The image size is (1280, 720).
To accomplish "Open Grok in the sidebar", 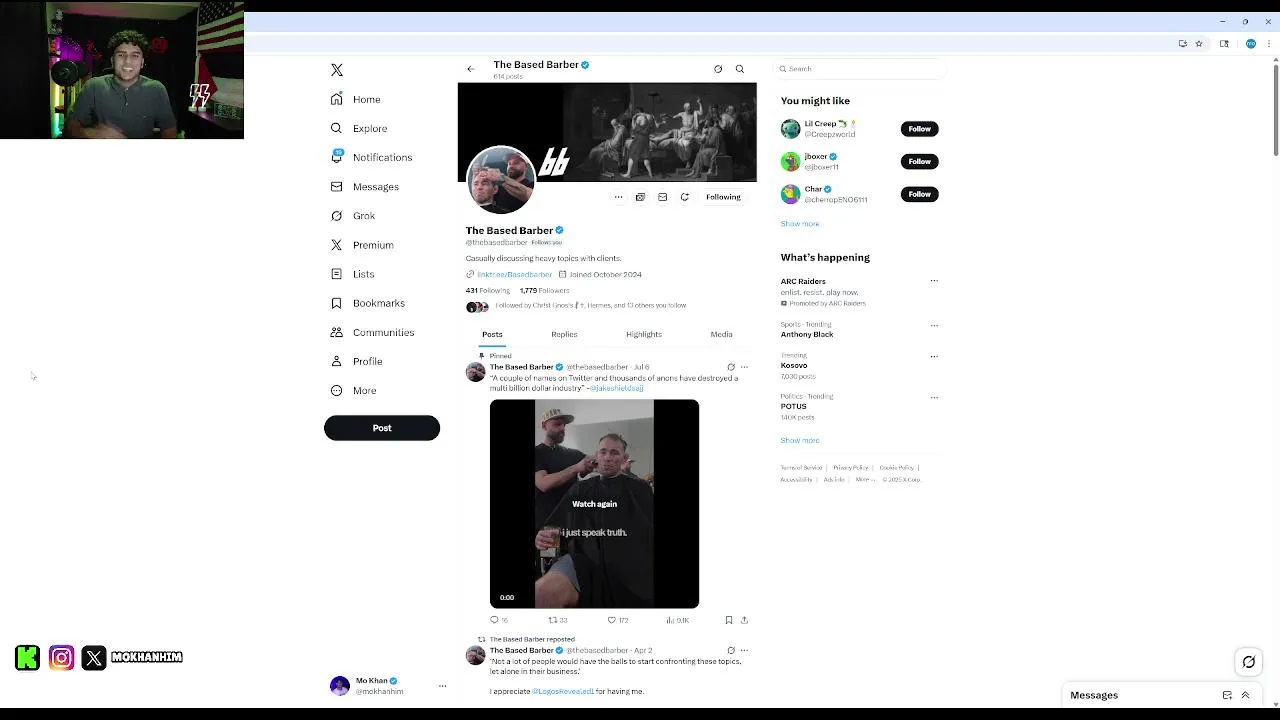I will 353,216.
